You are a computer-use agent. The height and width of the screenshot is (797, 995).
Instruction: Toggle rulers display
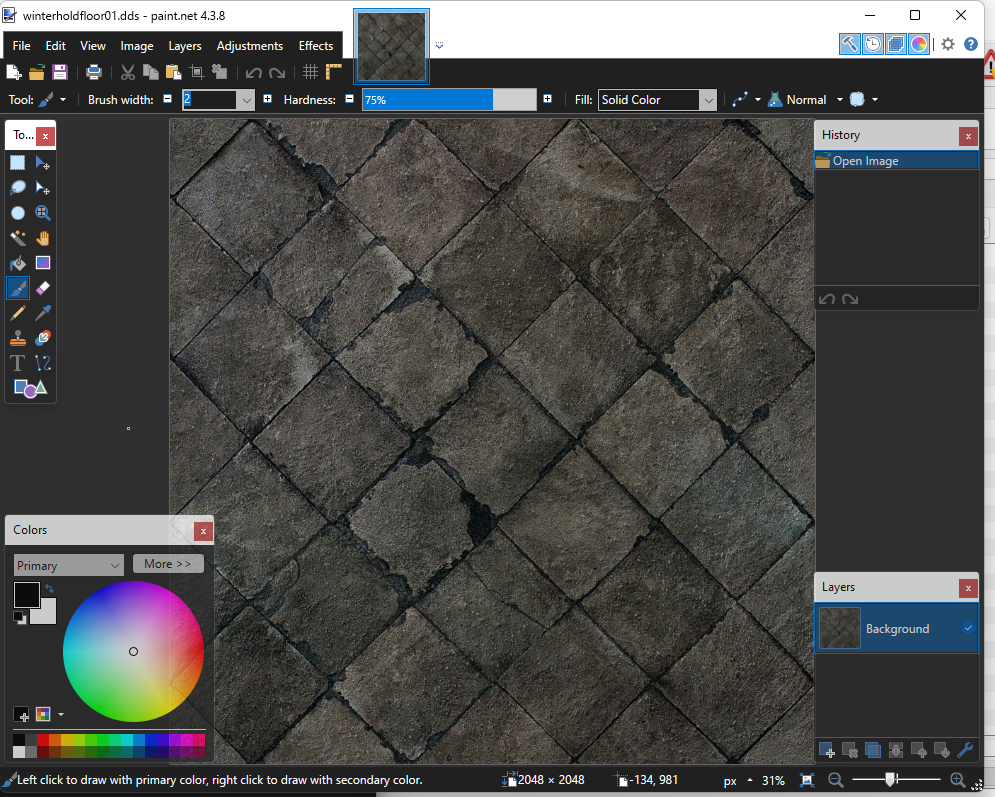[334, 72]
